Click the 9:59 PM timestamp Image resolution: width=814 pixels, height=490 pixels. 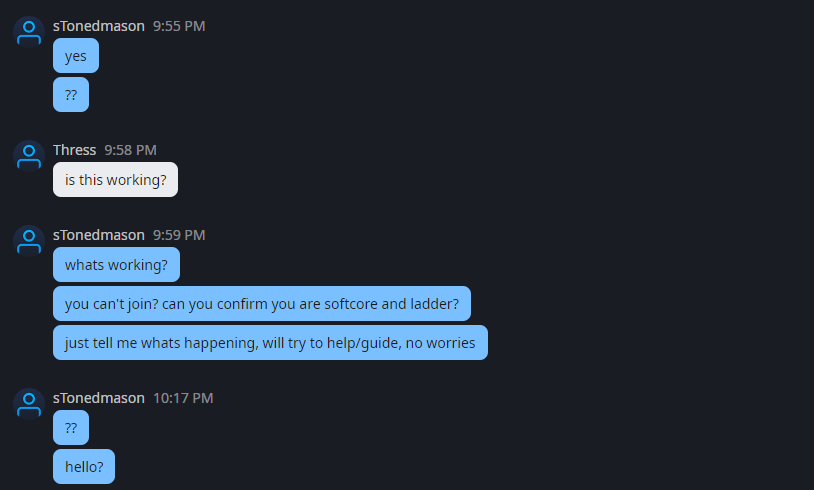[179, 235]
